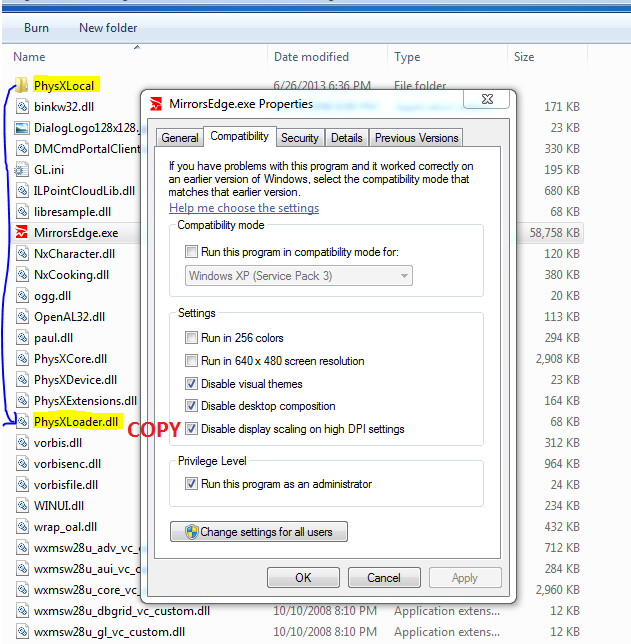Viewport: 631px width, 644px height.
Task: Open the Windows XP (Service Pack 3) dropdown
Action: (x=299, y=276)
